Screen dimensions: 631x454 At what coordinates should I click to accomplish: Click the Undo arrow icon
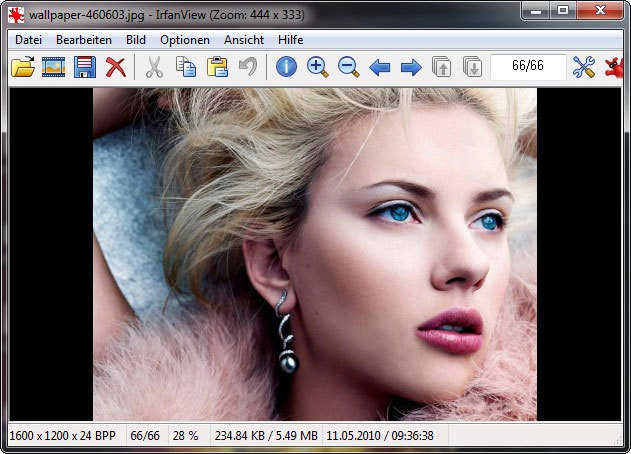point(247,68)
